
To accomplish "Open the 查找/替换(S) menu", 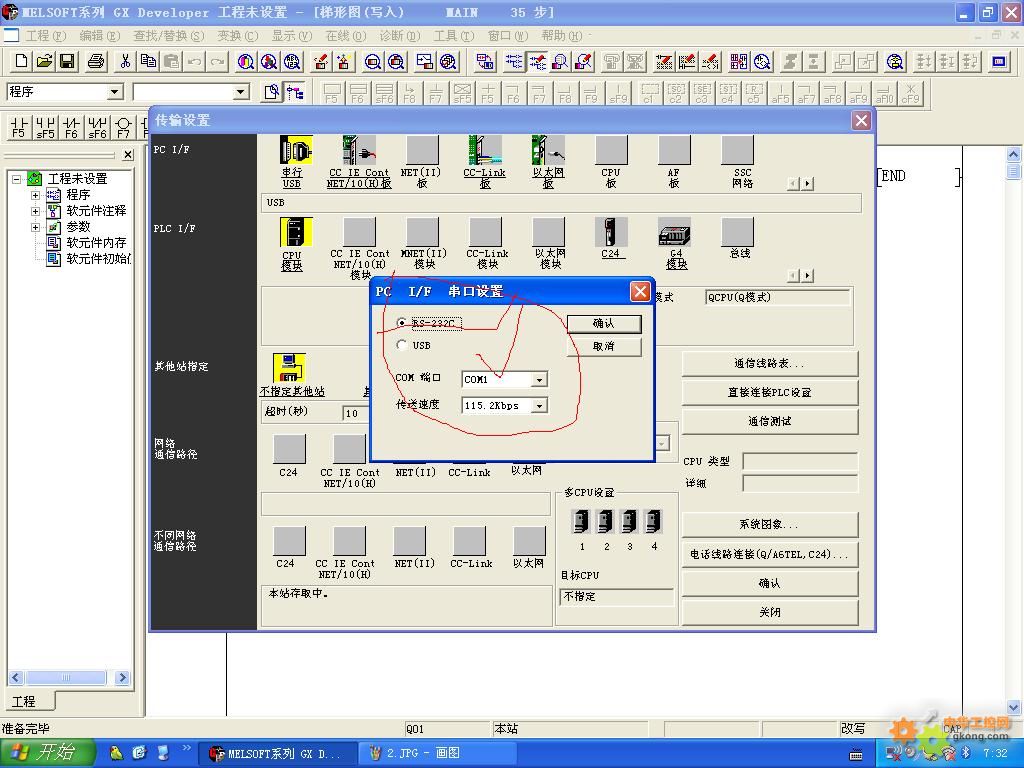I will pos(168,35).
